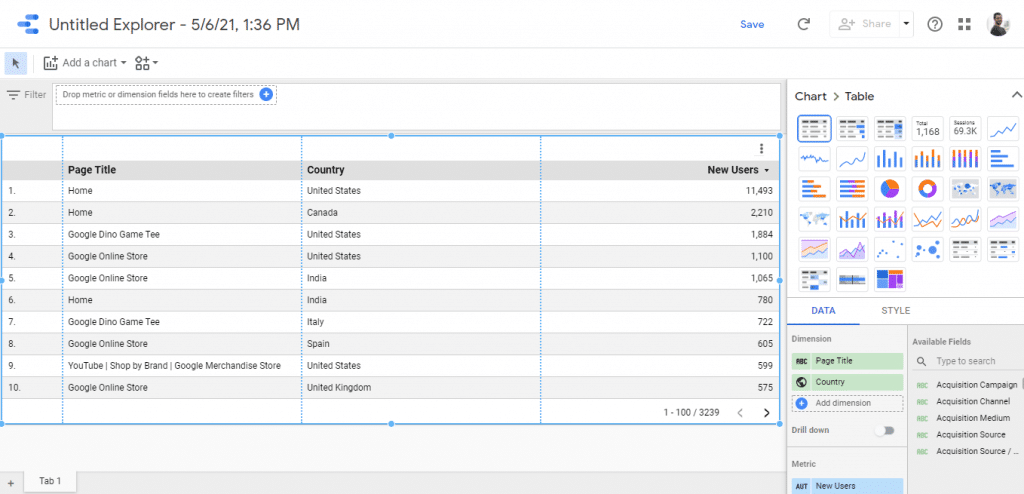The image size is (1024, 494).
Task: Click the Italy country cell
Action: 315,322
